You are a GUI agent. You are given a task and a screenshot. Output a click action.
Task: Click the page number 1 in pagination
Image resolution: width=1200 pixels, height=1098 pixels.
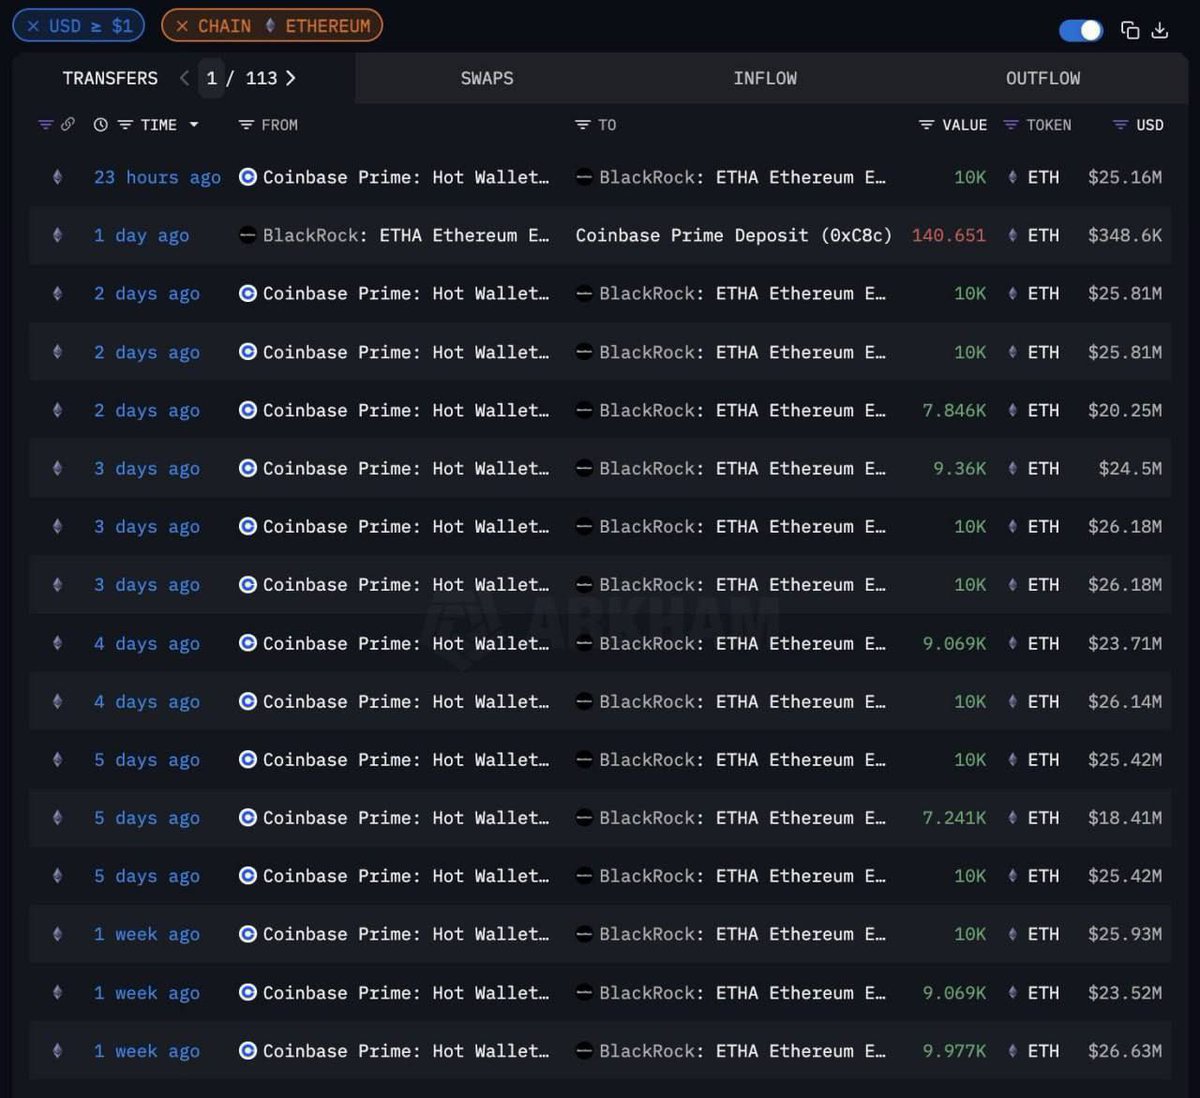tap(211, 77)
